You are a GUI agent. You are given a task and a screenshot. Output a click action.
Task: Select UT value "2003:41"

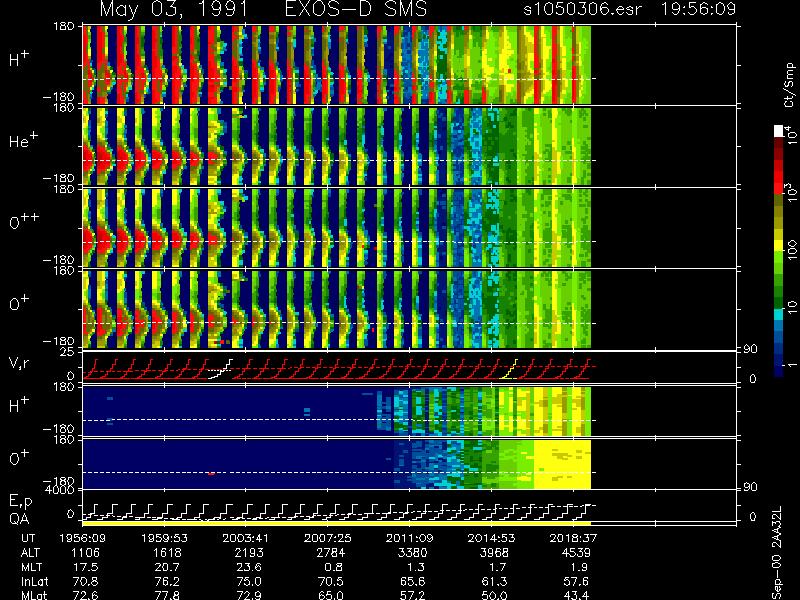(x=246, y=538)
